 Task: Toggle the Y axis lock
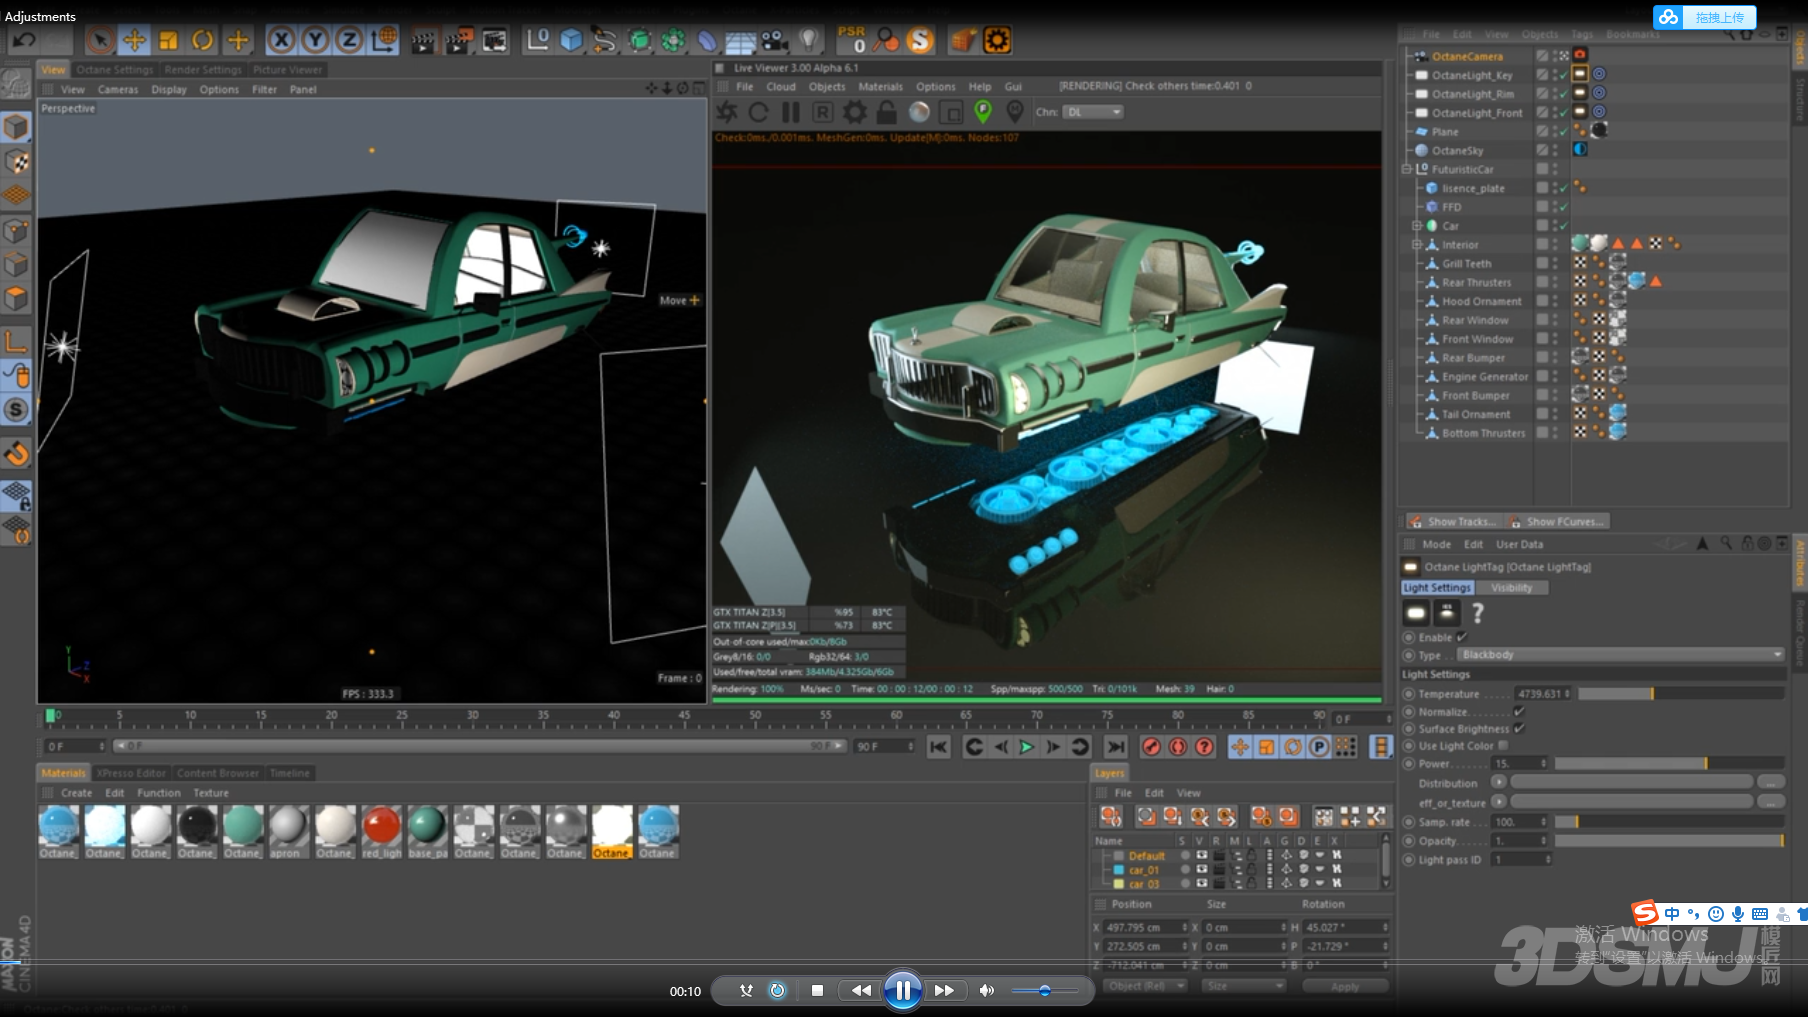click(315, 40)
